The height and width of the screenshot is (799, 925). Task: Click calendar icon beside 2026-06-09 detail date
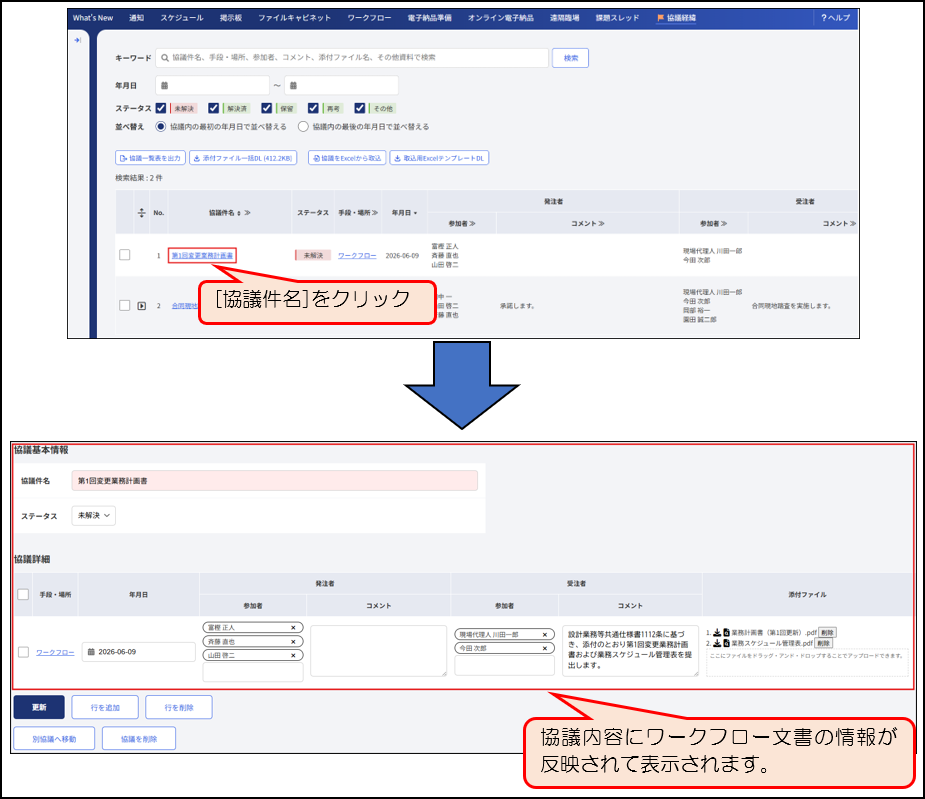tap(91, 651)
